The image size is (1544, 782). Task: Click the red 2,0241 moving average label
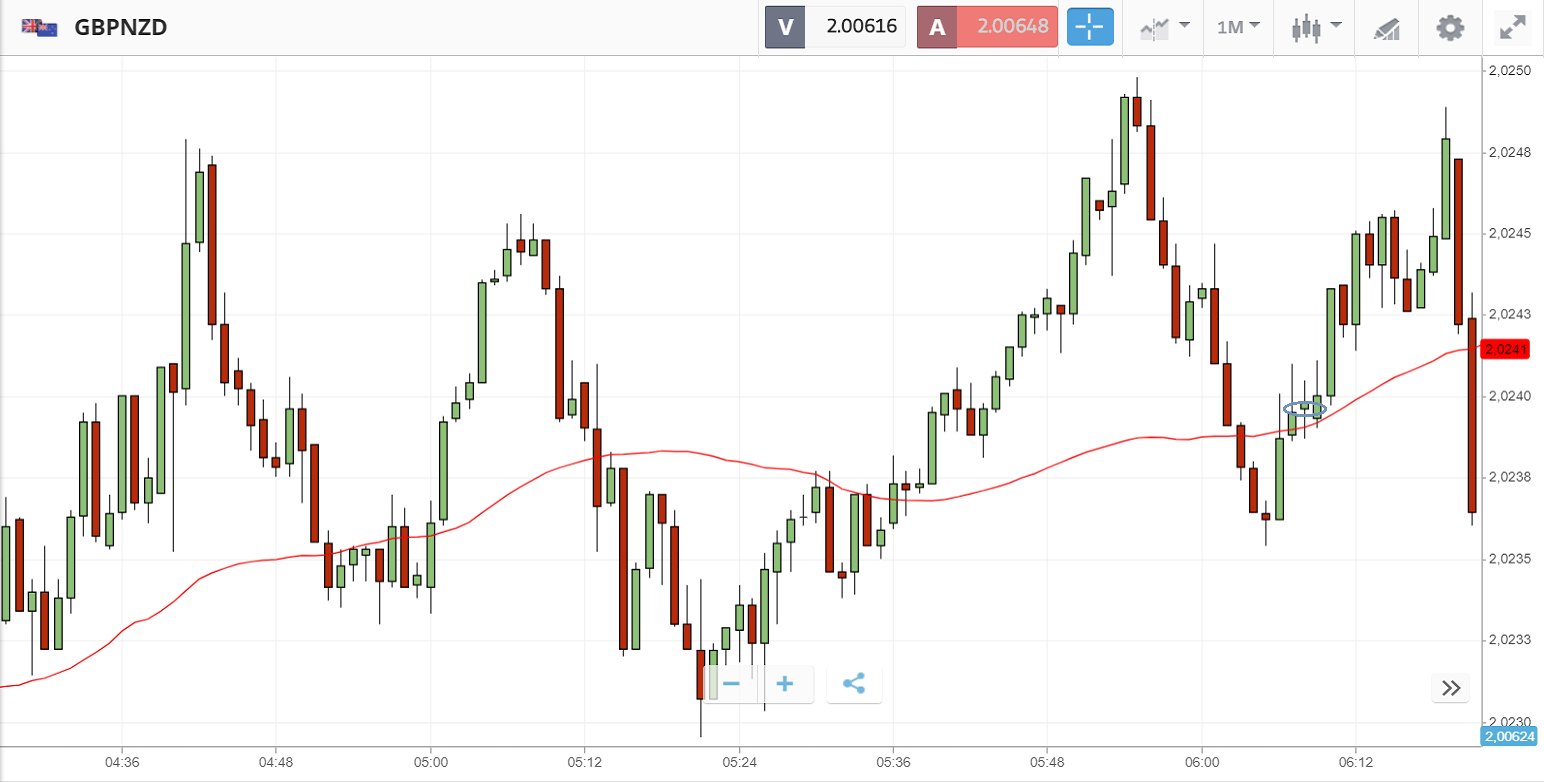coord(1506,349)
